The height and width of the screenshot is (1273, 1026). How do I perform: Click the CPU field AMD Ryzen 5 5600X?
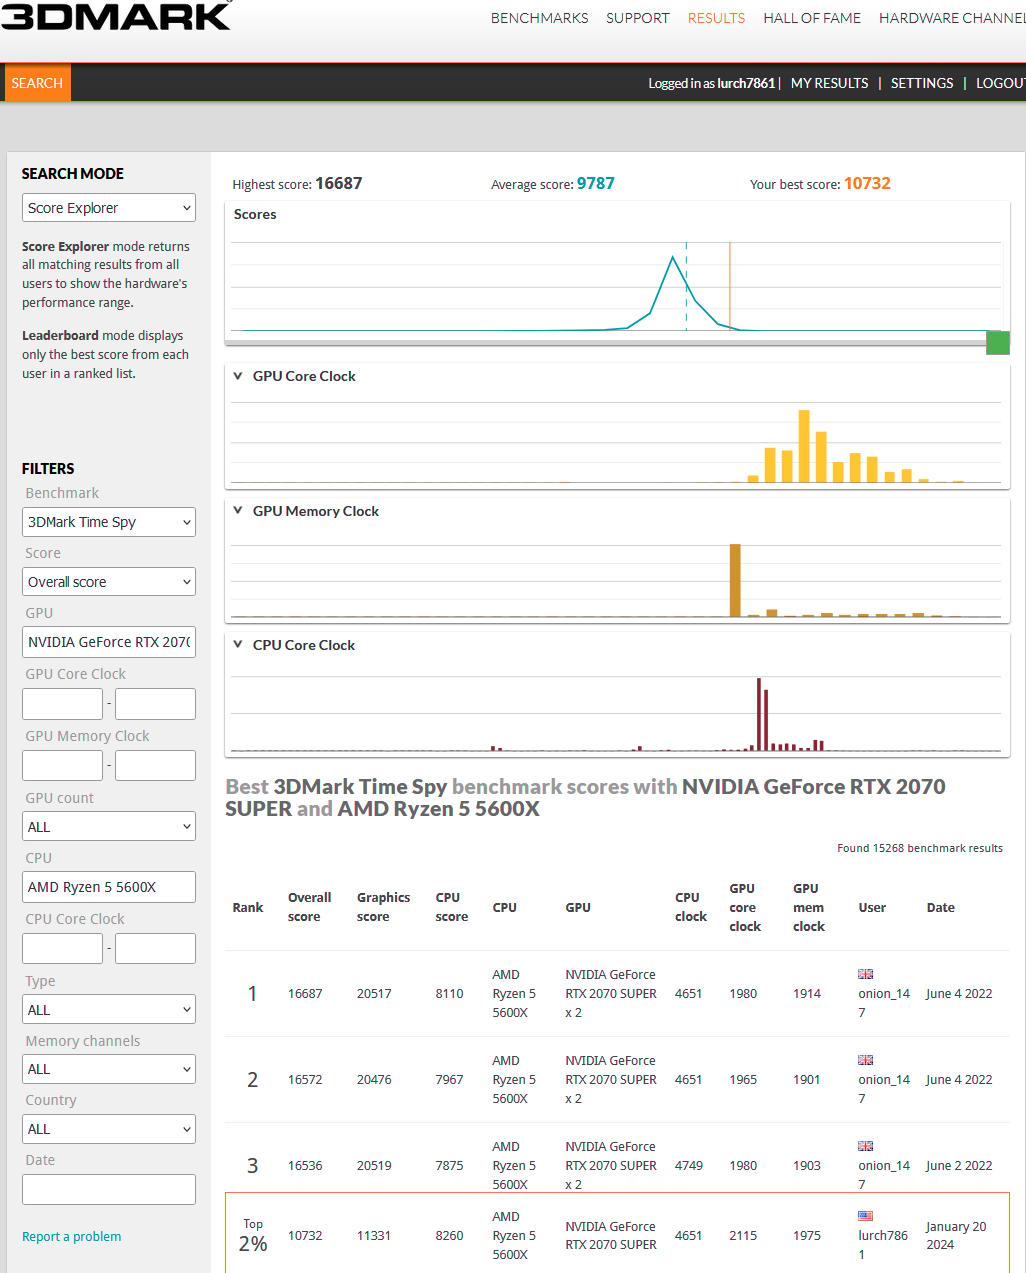(109, 887)
